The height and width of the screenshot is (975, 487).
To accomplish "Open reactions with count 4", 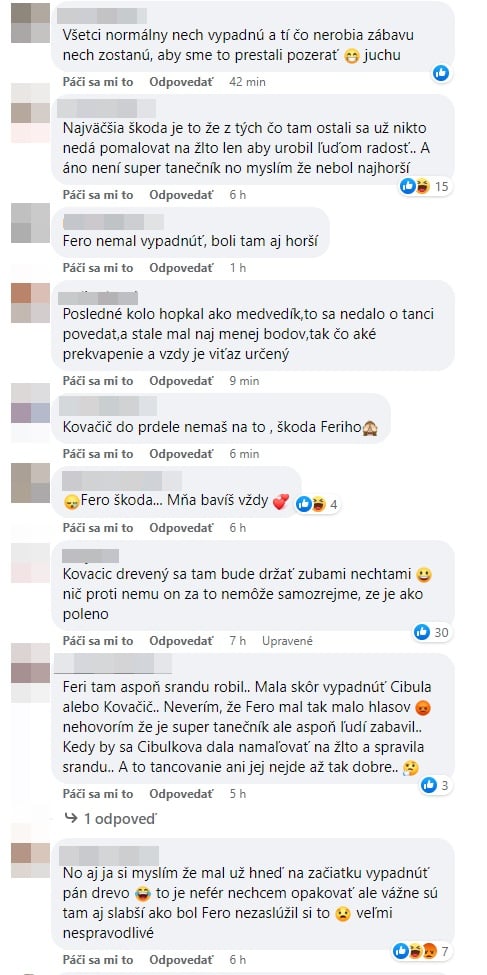I will [x=316, y=504].
